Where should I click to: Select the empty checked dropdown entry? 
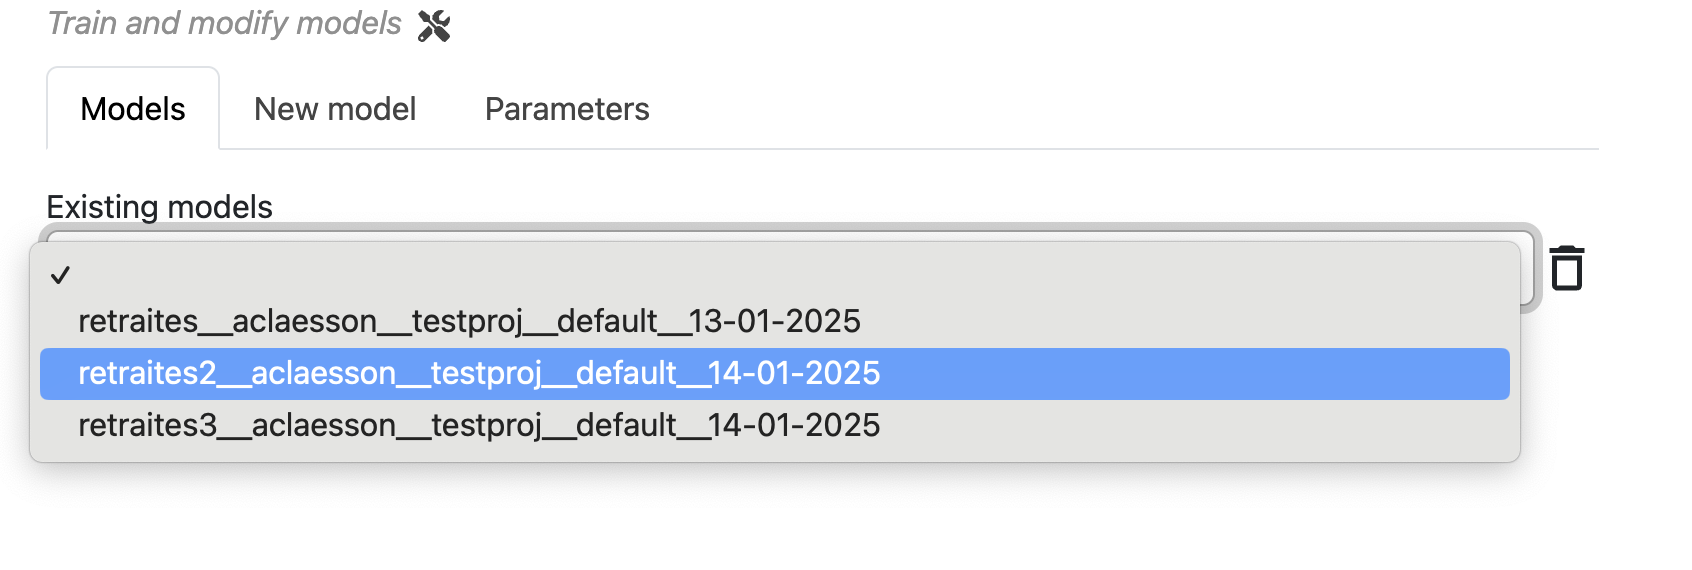tap(775, 275)
